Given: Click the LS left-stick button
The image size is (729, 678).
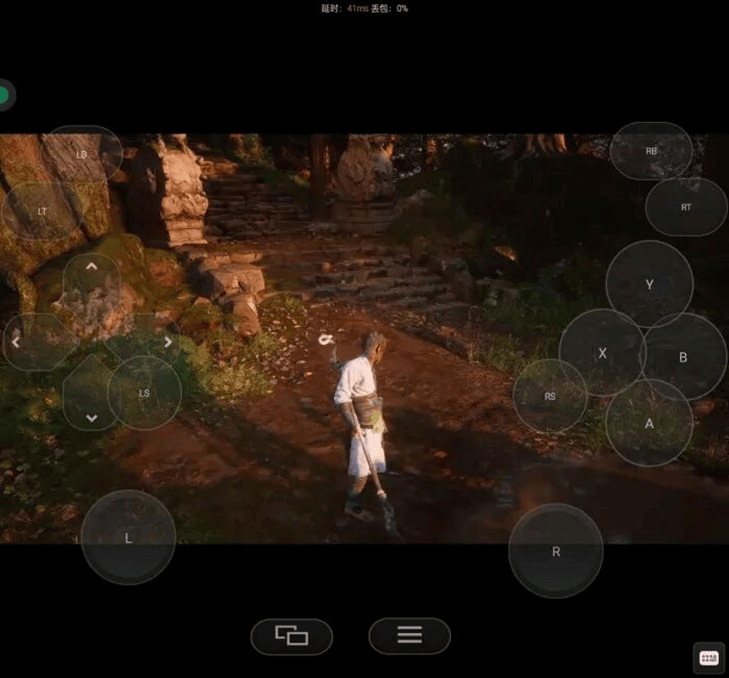Looking at the screenshot, I should 144,393.
